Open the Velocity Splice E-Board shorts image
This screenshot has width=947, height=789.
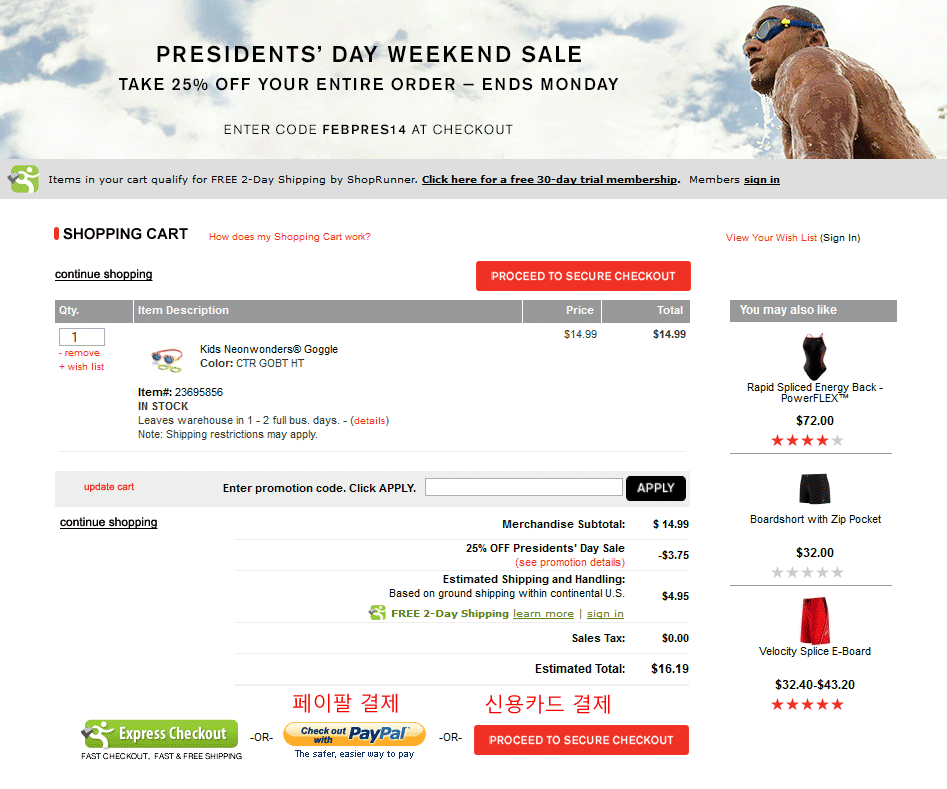(x=813, y=620)
